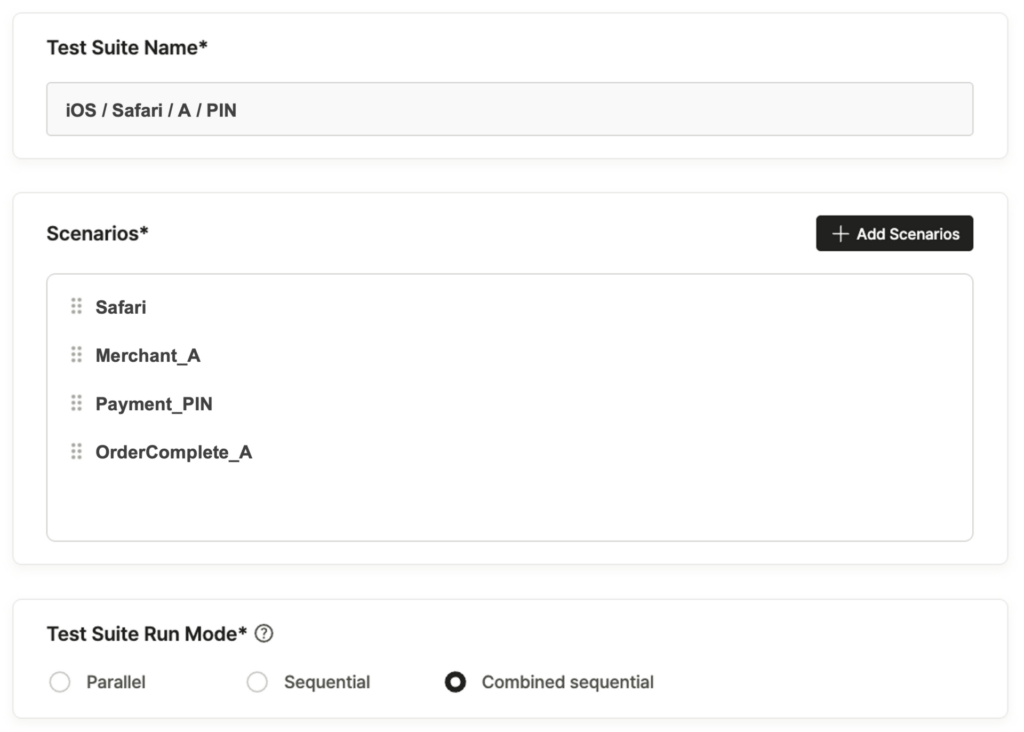Viewport: 1024px width, 732px height.
Task: Select Combined sequential run mode
Action: click(455, 681)
